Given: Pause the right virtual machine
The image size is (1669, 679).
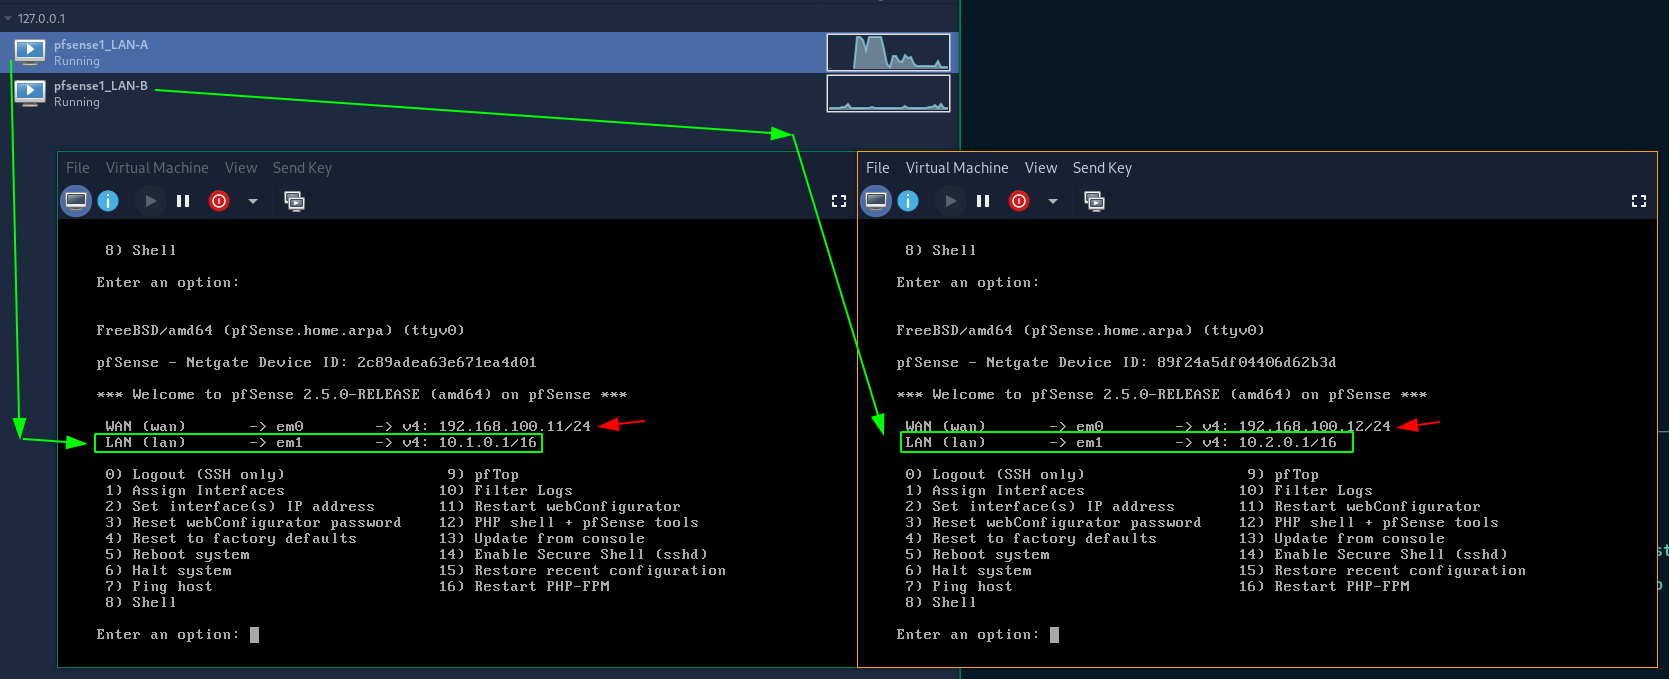Looking at the screenshot, I should (x=983, y=201).
